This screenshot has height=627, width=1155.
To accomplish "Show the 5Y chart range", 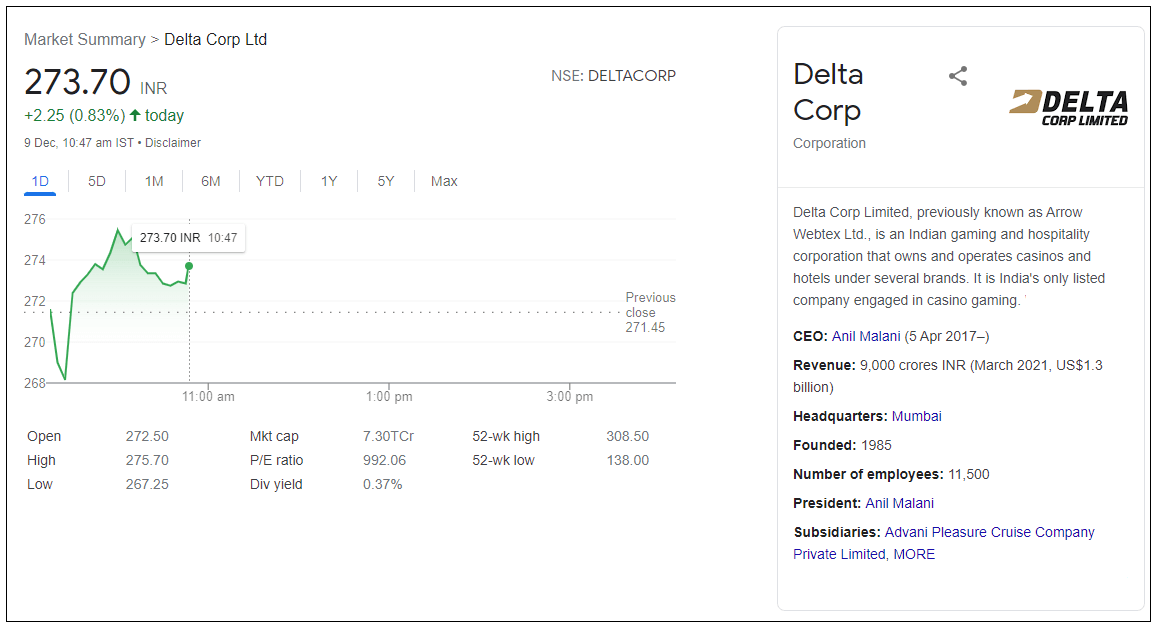I will (386, 181).
